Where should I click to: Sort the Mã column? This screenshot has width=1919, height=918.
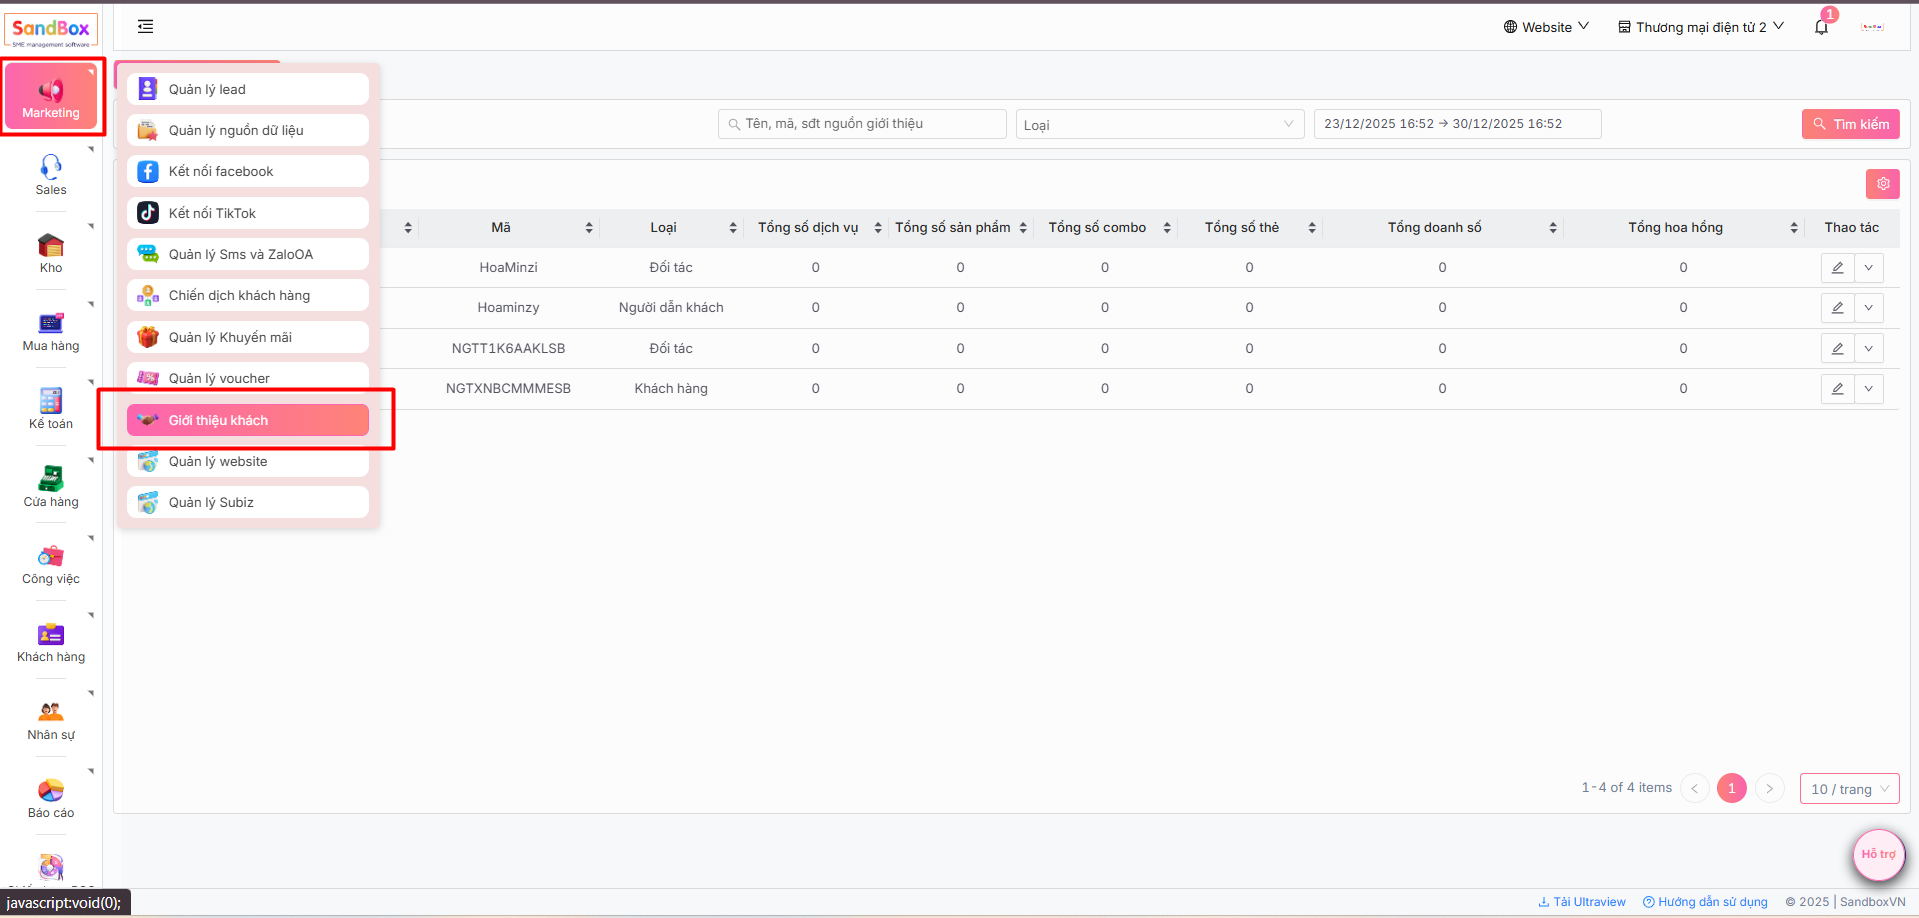pos(589,228)
